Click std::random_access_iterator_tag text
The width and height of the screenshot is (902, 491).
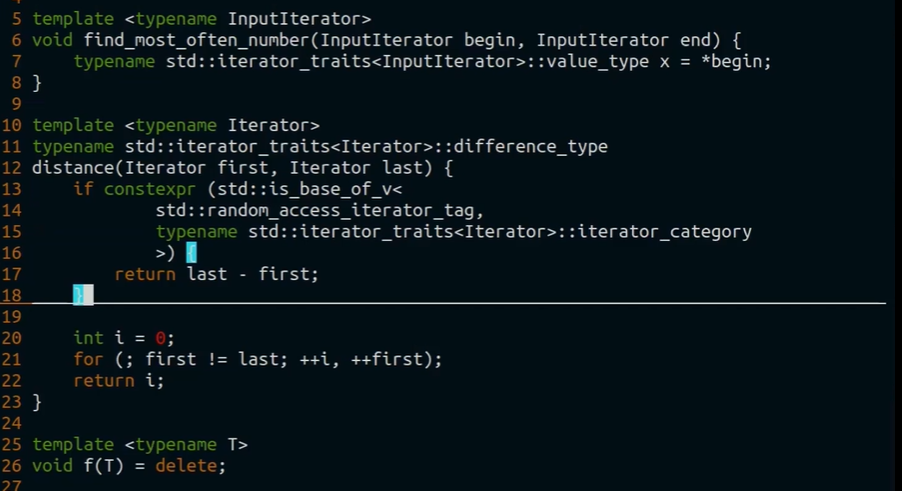coord(319,210)
